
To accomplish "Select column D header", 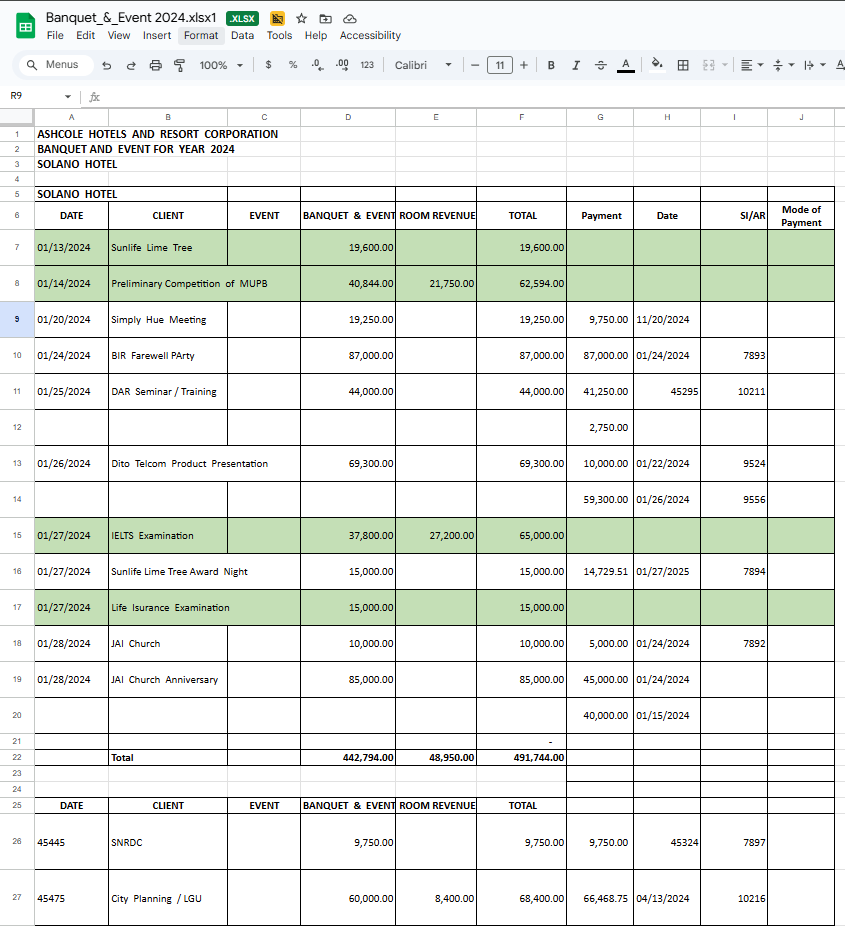I will pos(348,117).
